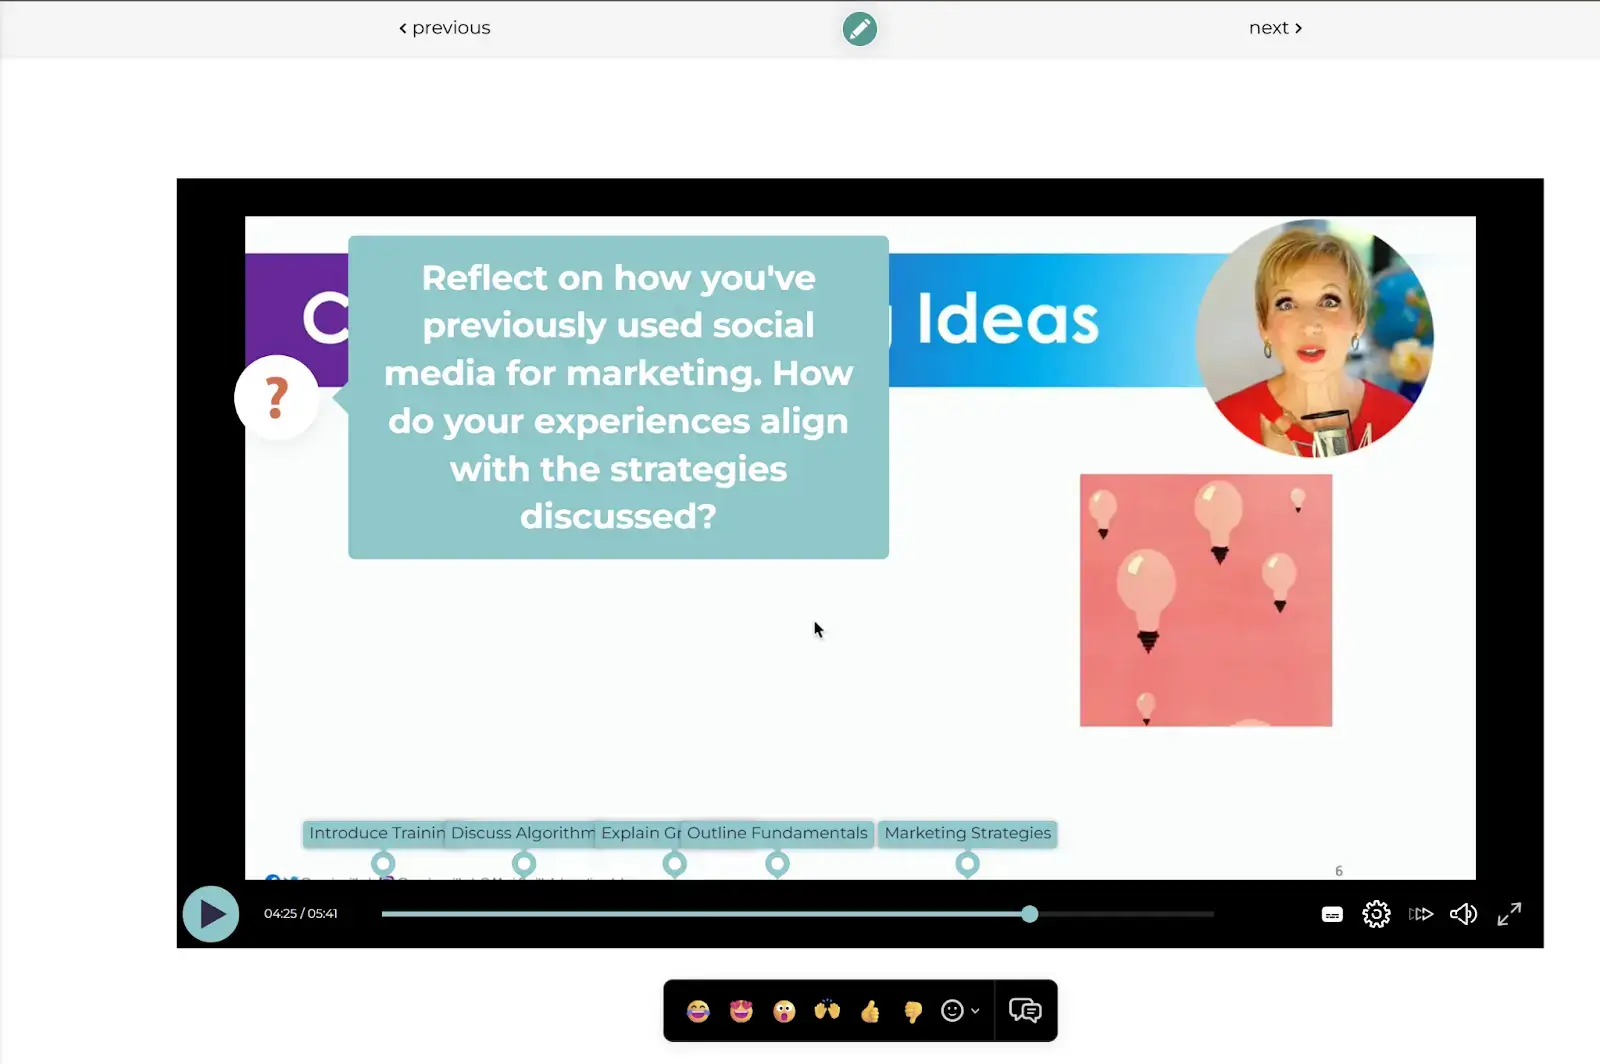Click the pencil edit icon at top center
This screenshot has width=1600, height=1064.
coord(860,29)
